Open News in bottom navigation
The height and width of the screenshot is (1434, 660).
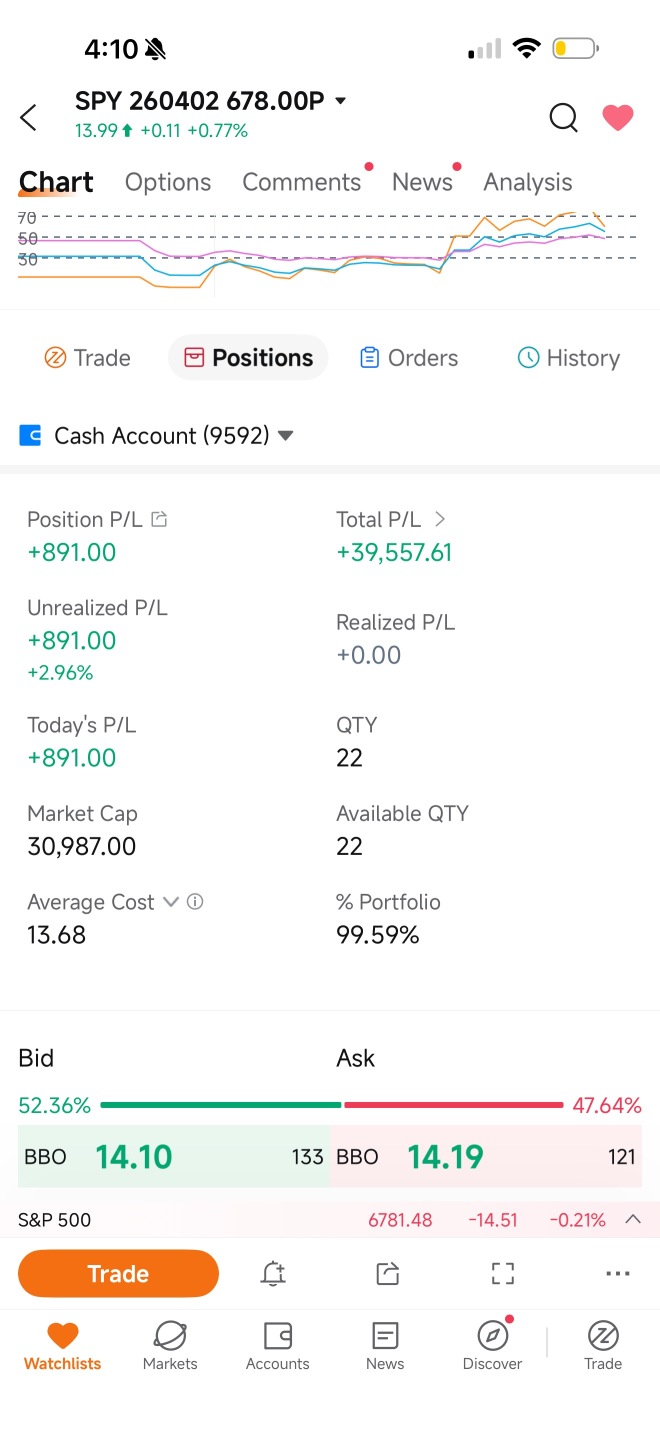point(385,1346)
